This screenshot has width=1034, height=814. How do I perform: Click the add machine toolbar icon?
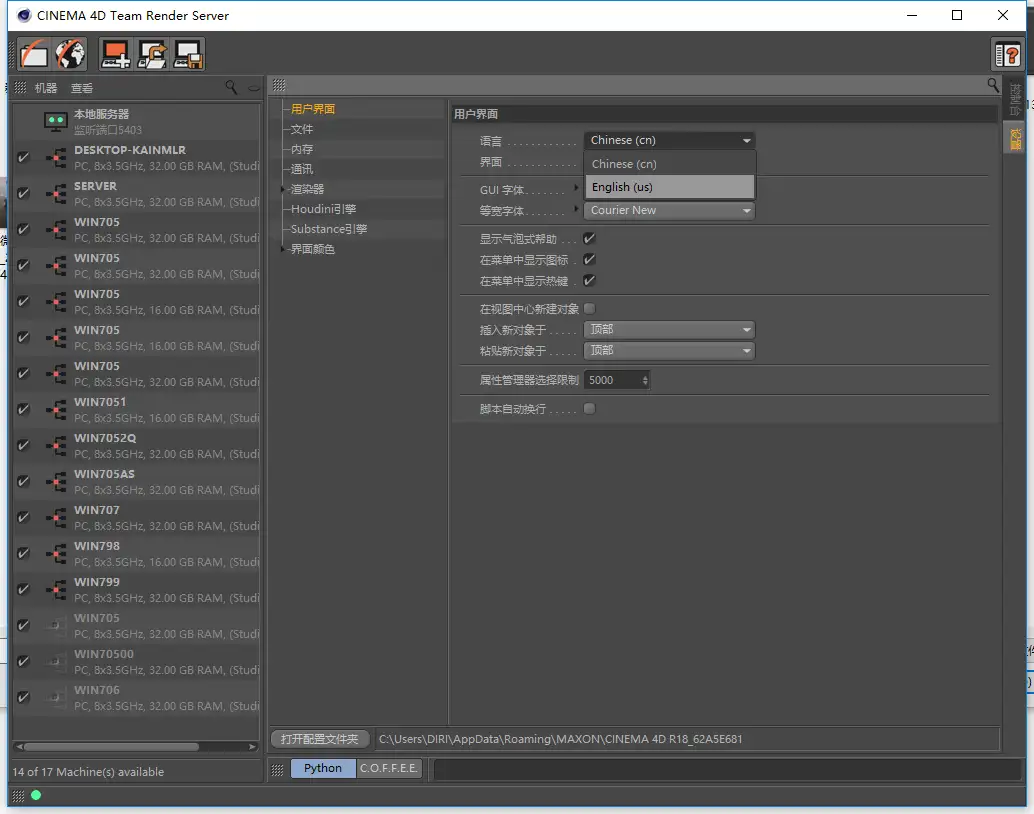115,54
